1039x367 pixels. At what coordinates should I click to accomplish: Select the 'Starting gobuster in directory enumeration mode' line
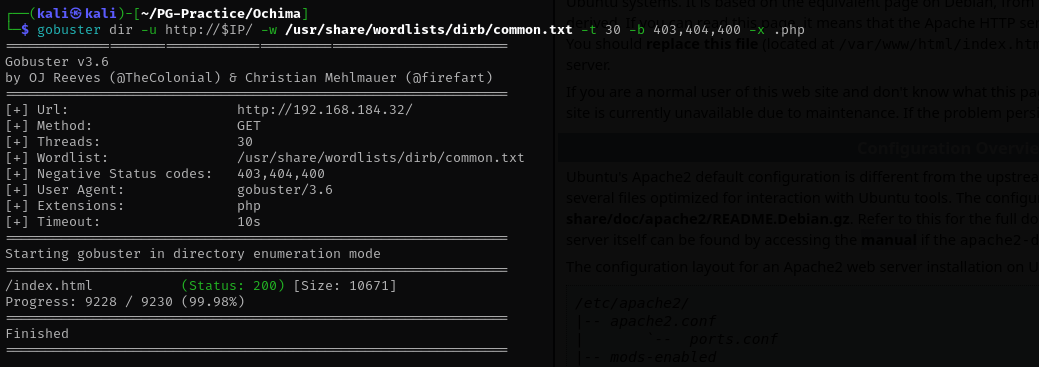pos(193,254)
